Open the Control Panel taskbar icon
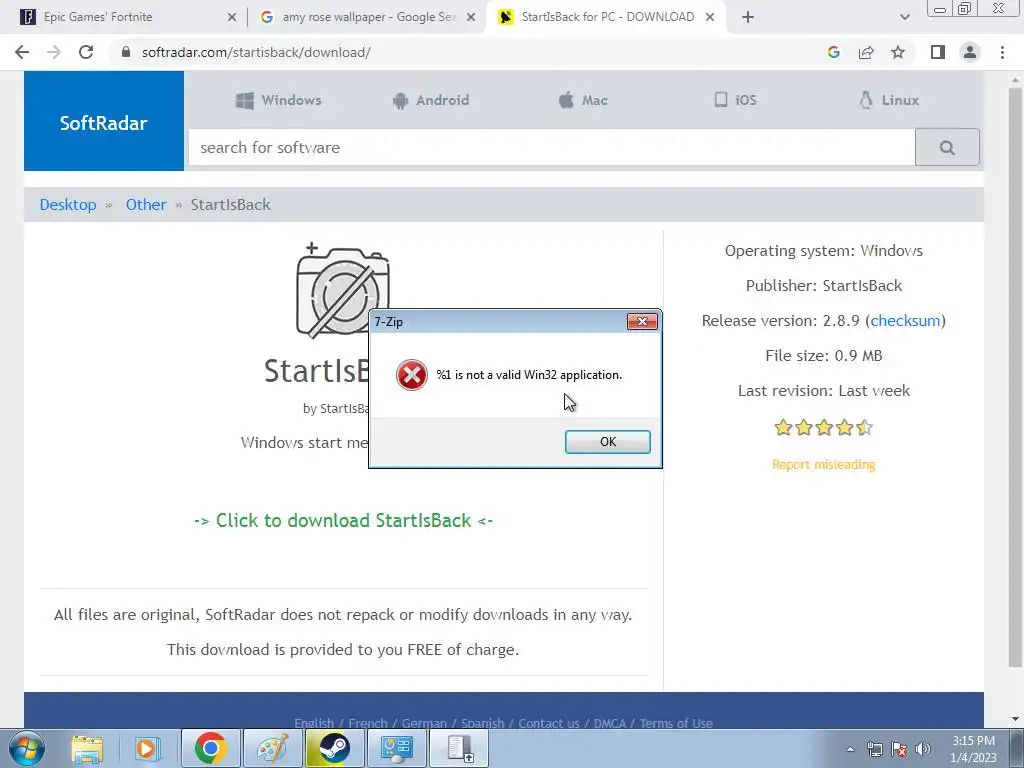 [x=396, y=748]
